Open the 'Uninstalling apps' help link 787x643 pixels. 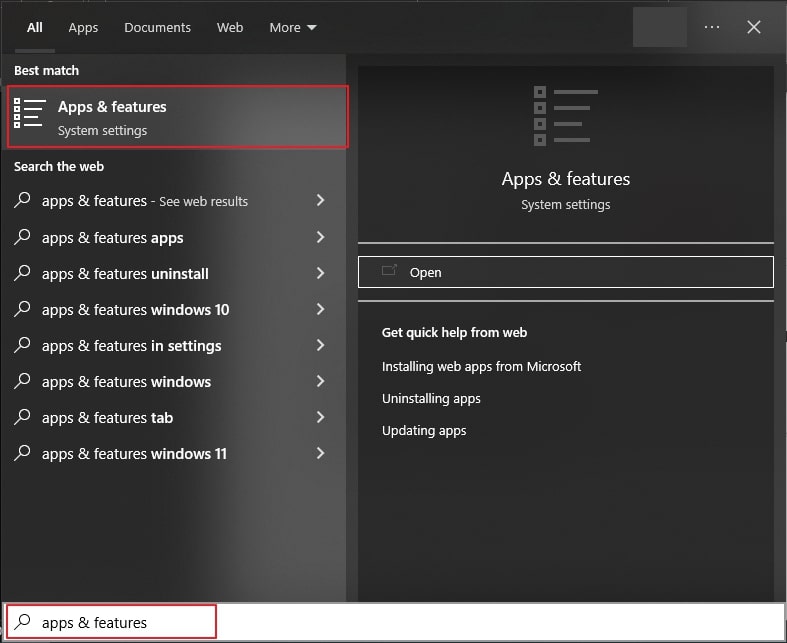[x=431, y=399]
